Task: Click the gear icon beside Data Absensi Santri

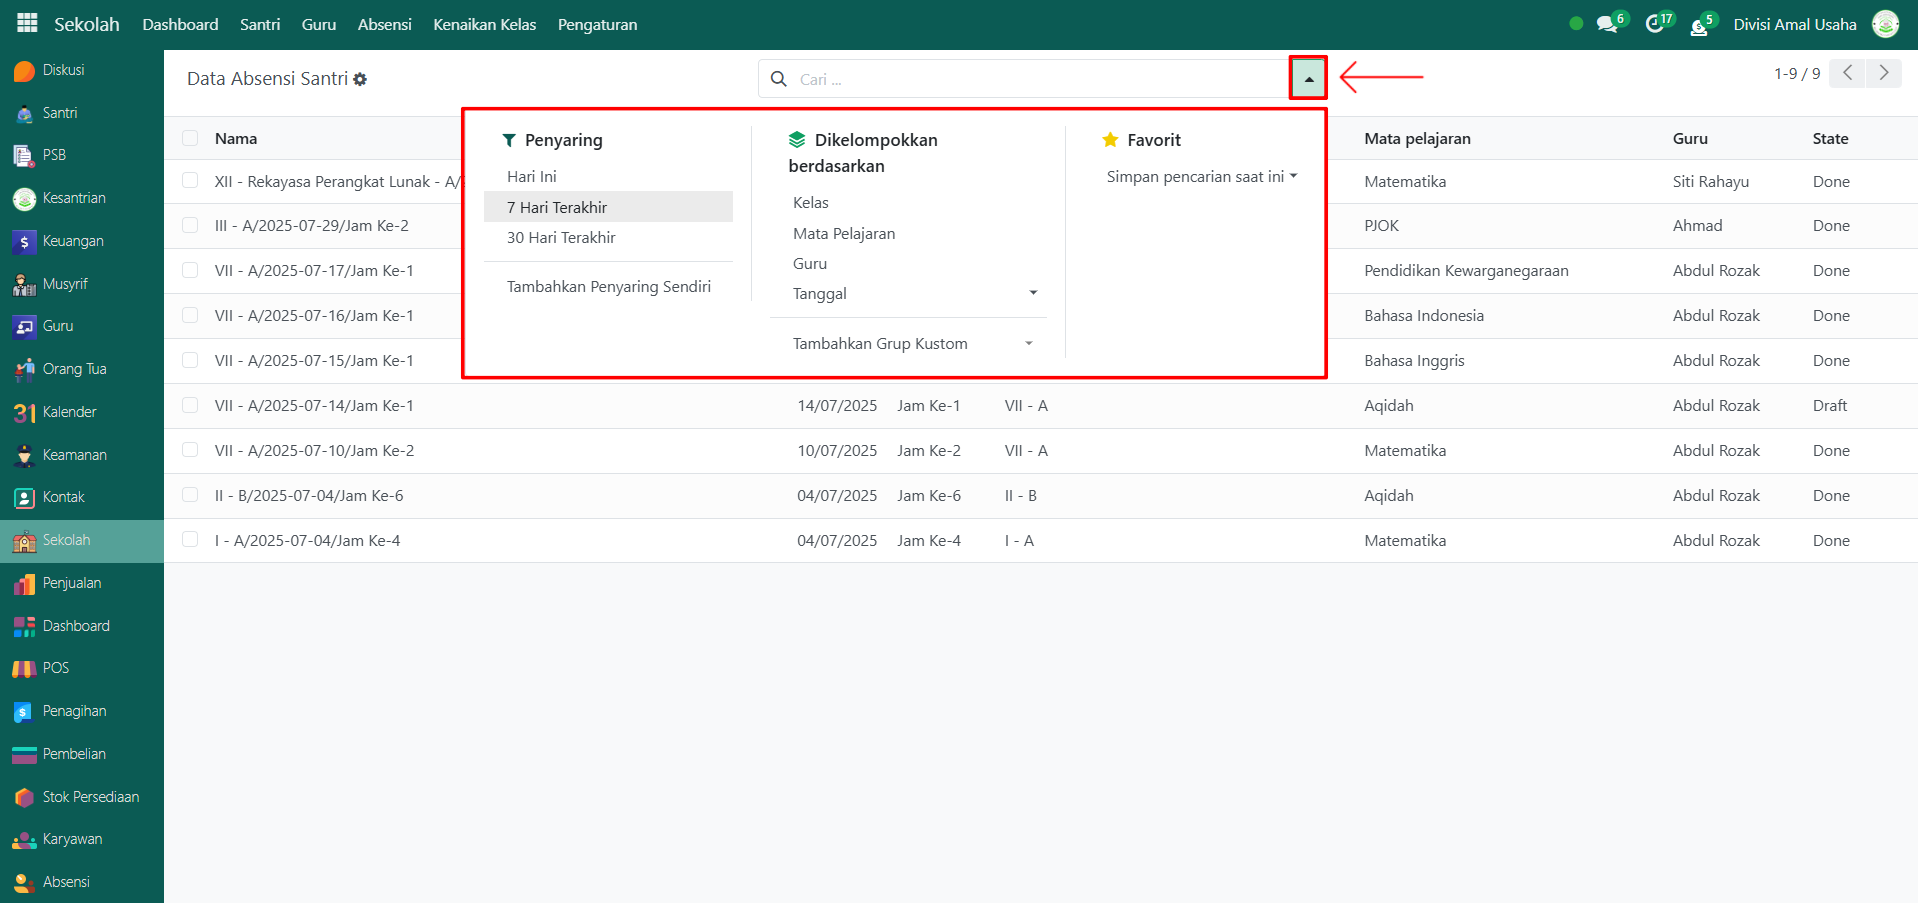Action: point(360,79)
